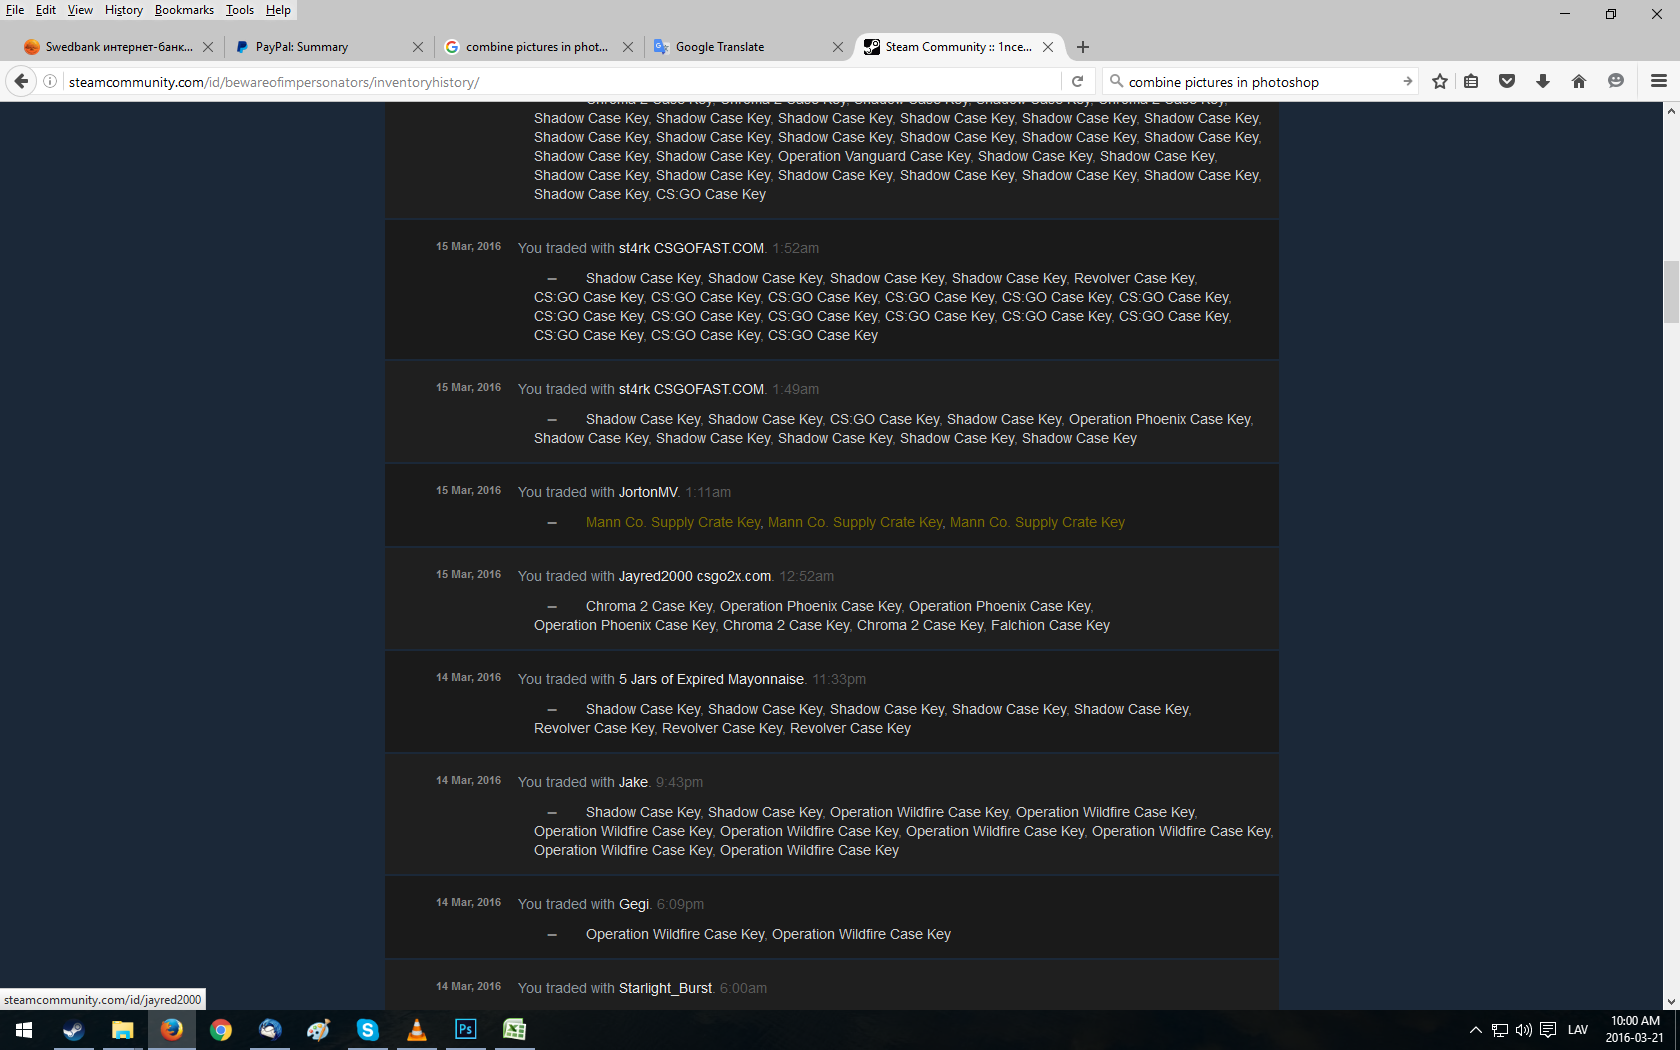Switch to Google Chrome in taskbar
This screenshot has height=1050, width=1680.
pyautogui.click(x=221, y=1030)
